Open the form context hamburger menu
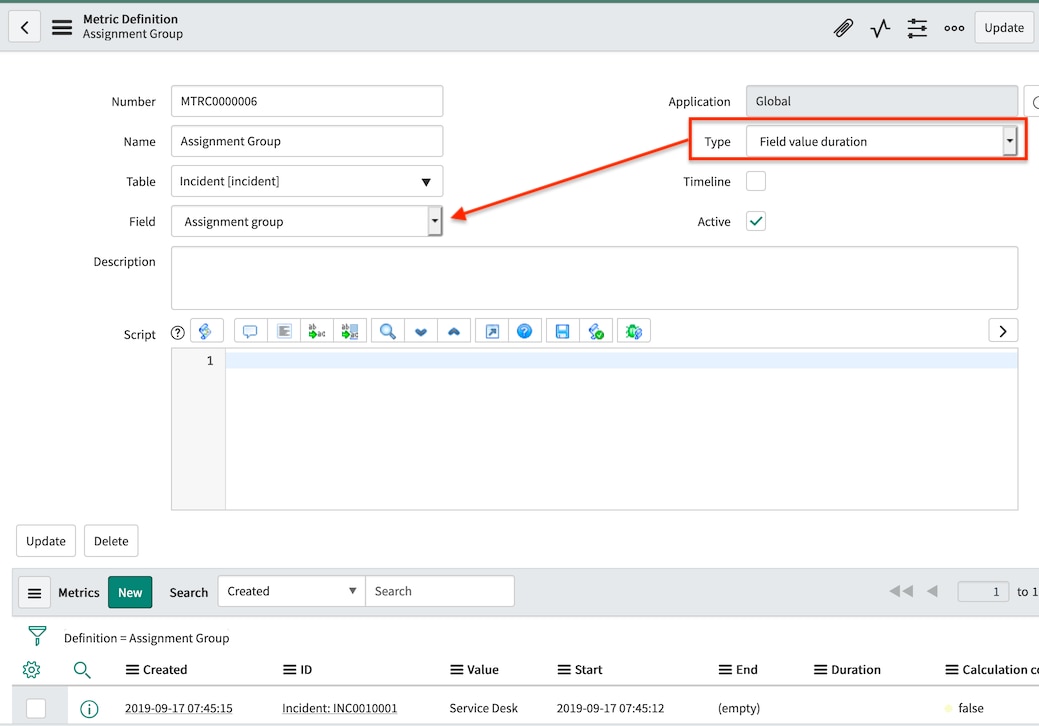This screenshot has width=1039, height=726. click(62, 27)
